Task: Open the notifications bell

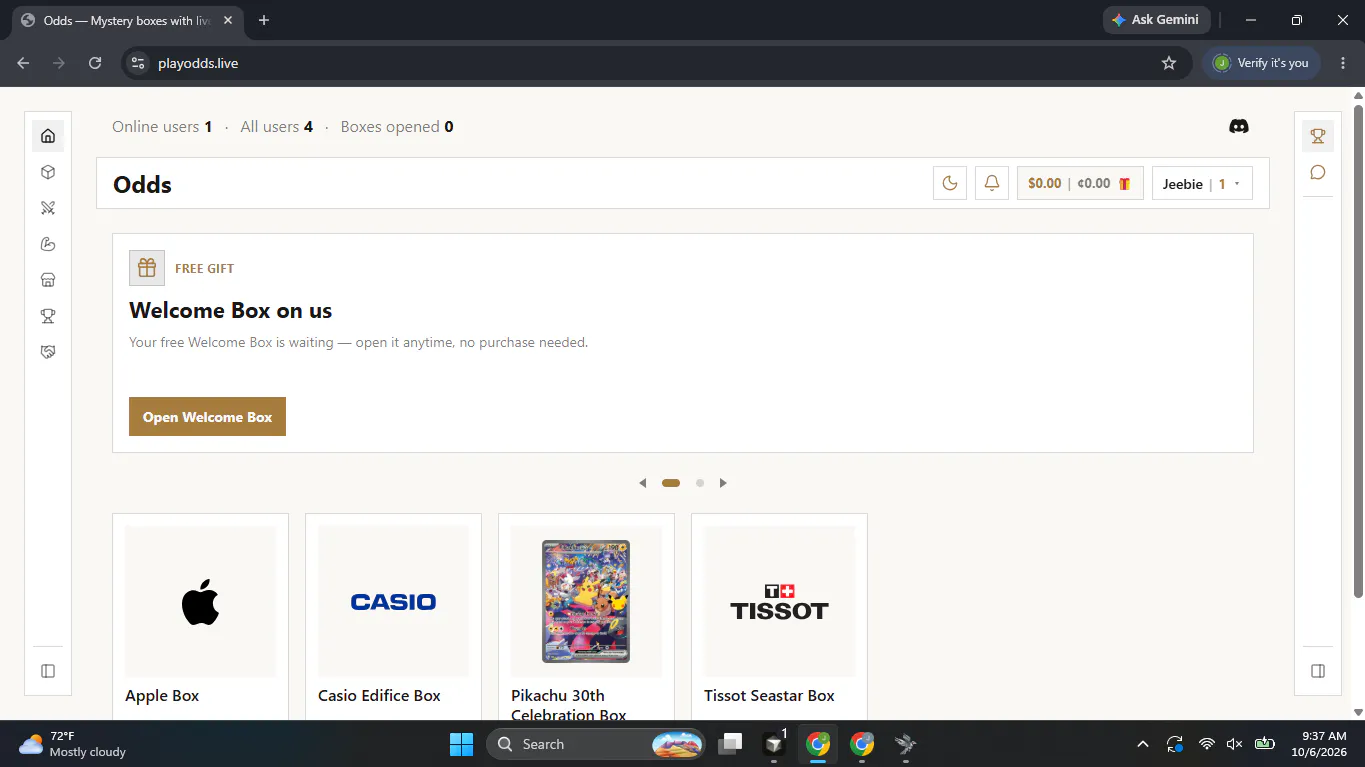Action: [992, 183]
